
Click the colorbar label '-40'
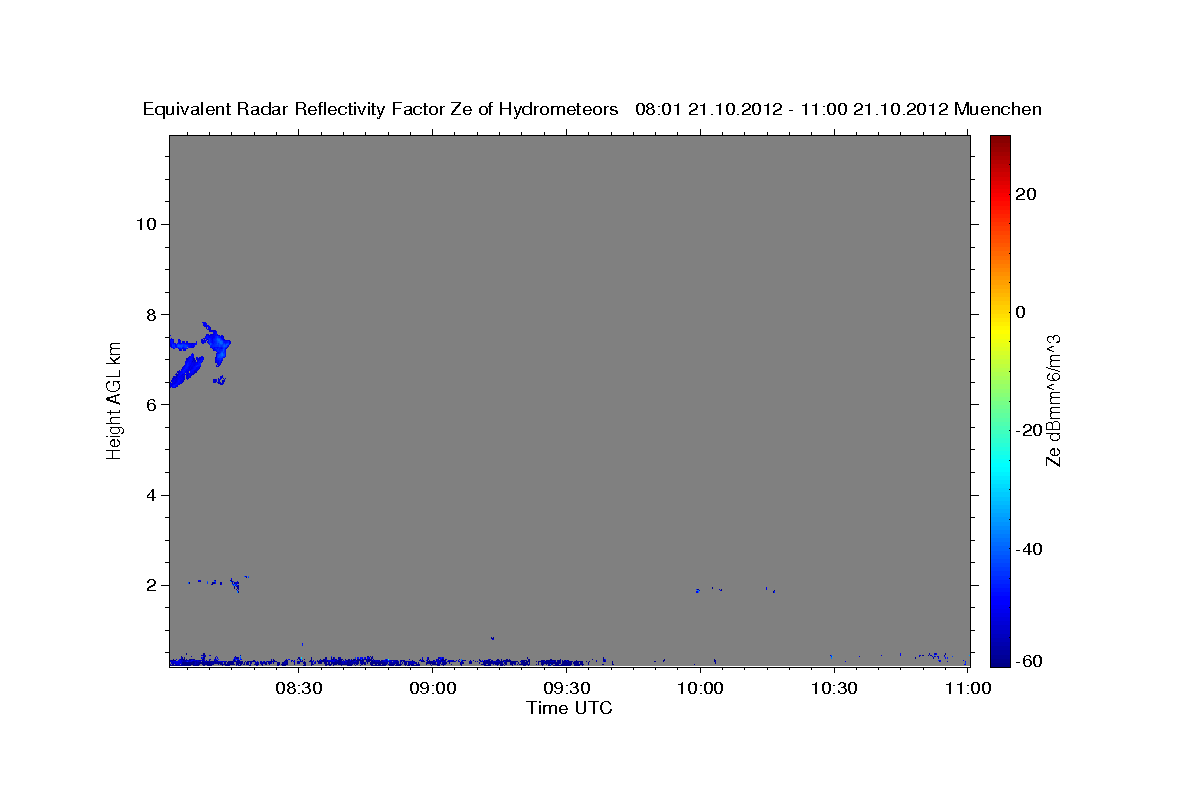(1029, 549)
